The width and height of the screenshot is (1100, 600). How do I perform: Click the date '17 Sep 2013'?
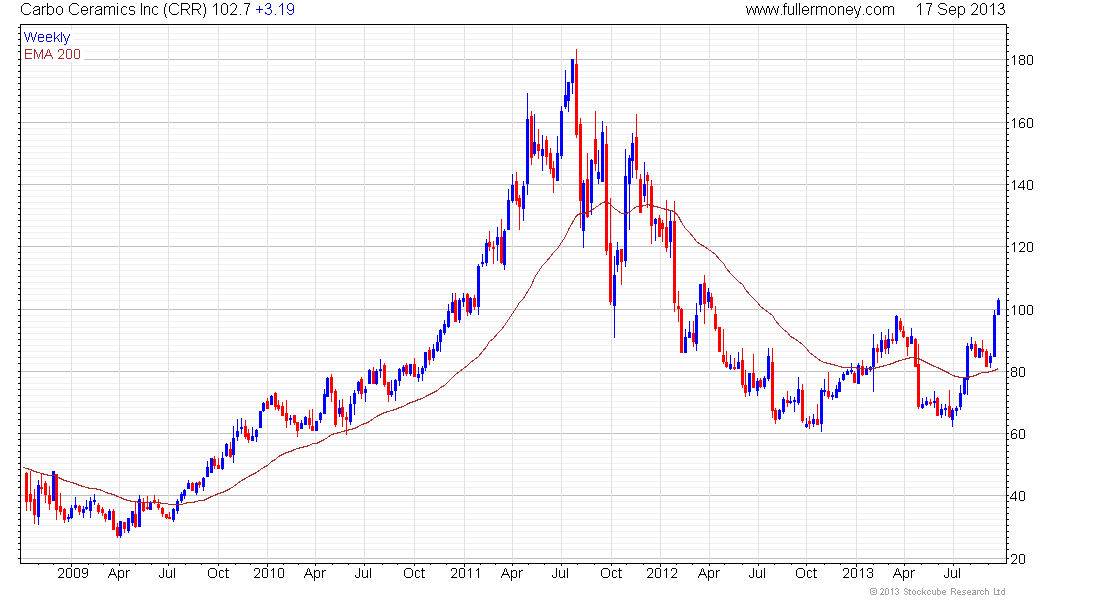[960, 10]
